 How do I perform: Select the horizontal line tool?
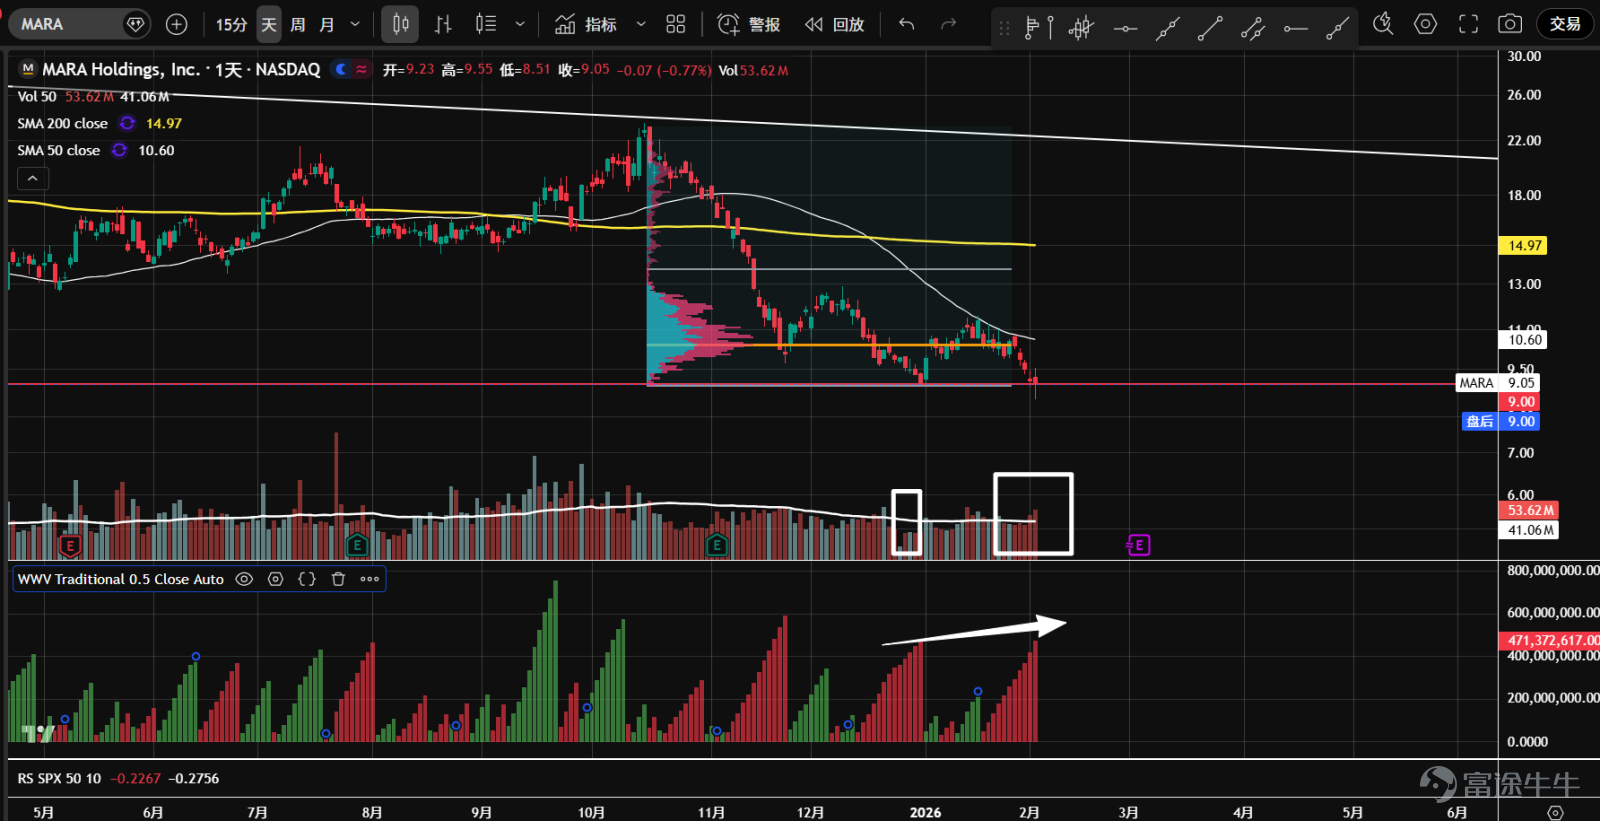[x=1125, y=28]
